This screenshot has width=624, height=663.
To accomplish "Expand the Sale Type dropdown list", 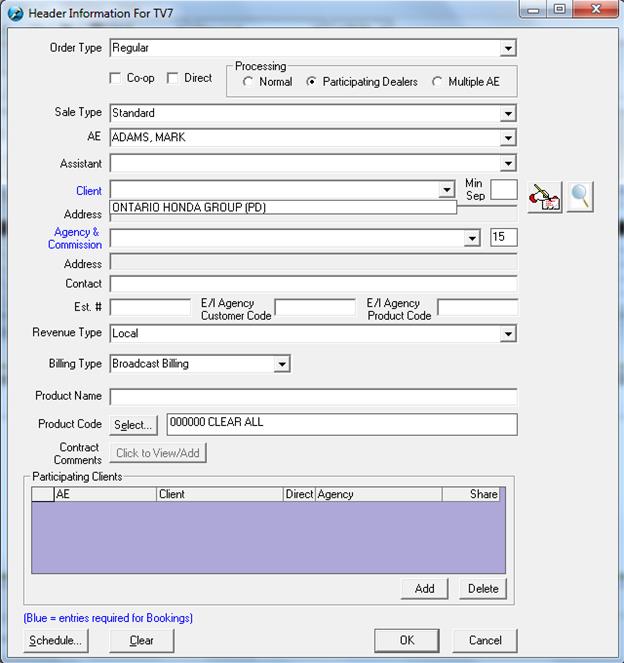I will (508, 114).
